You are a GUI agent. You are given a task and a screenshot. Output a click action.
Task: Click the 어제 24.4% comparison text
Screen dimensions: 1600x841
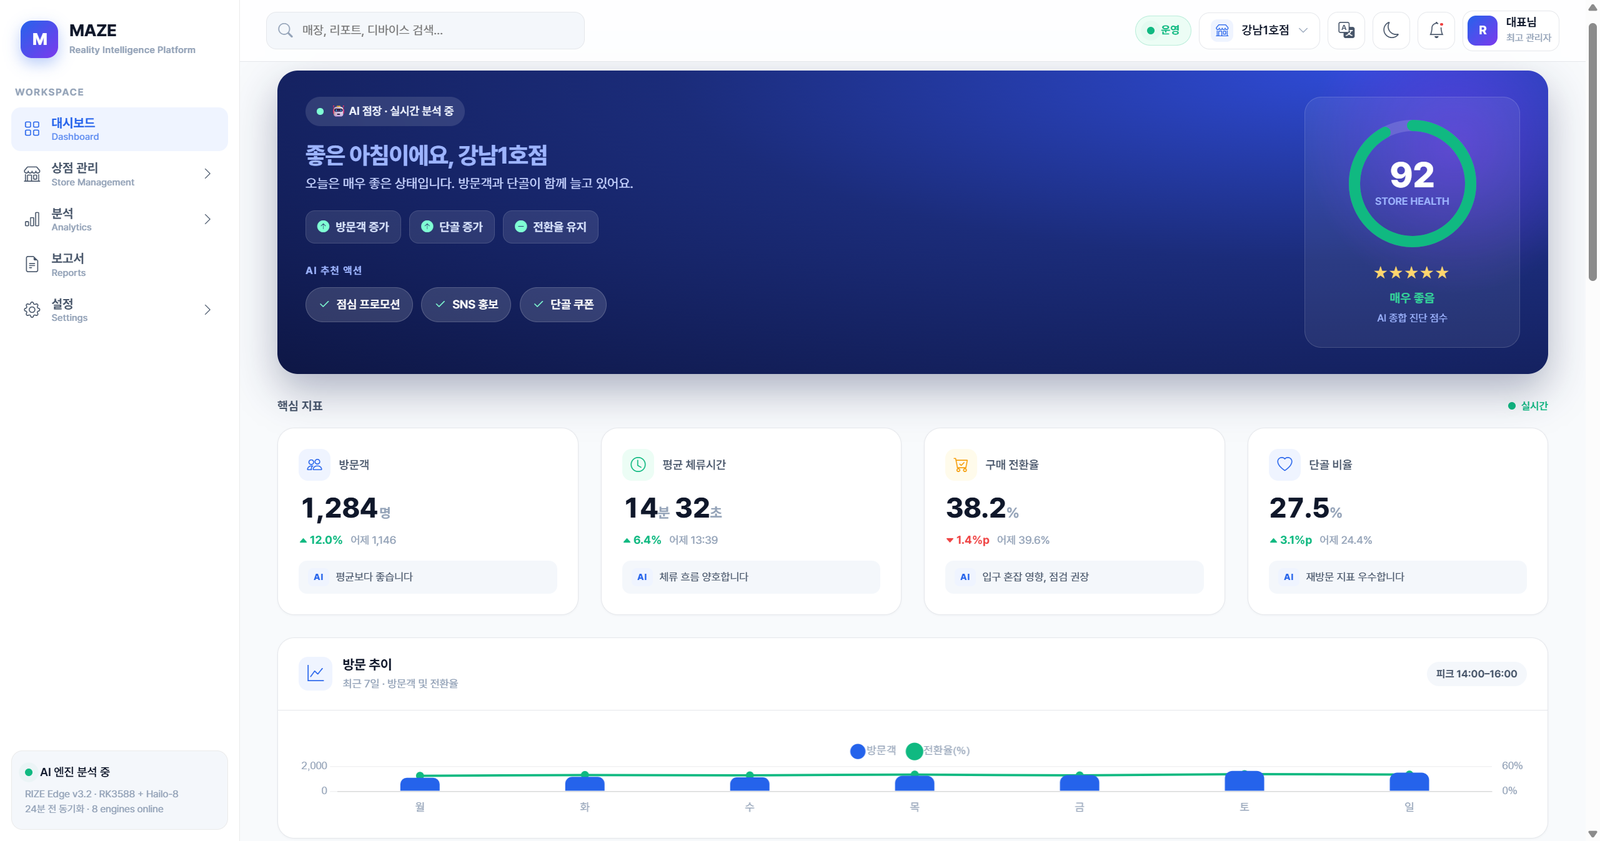tap(1346, 540)
